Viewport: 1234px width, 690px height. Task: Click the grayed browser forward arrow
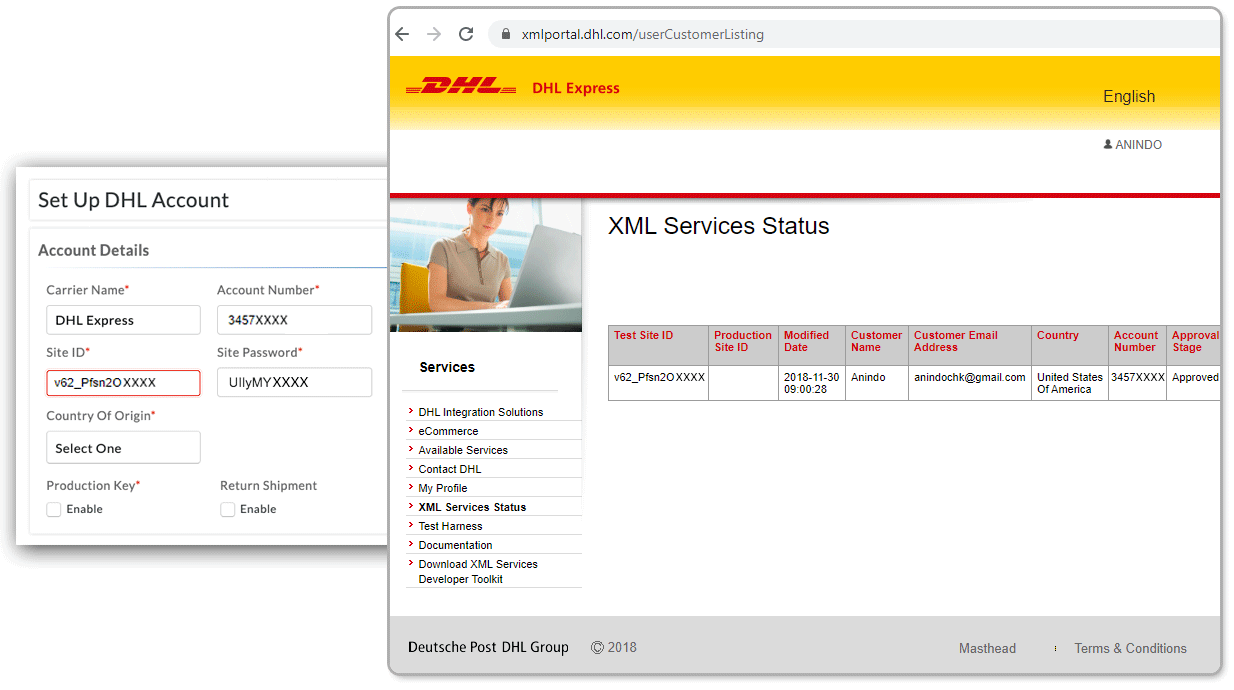(x=433, y=33)
